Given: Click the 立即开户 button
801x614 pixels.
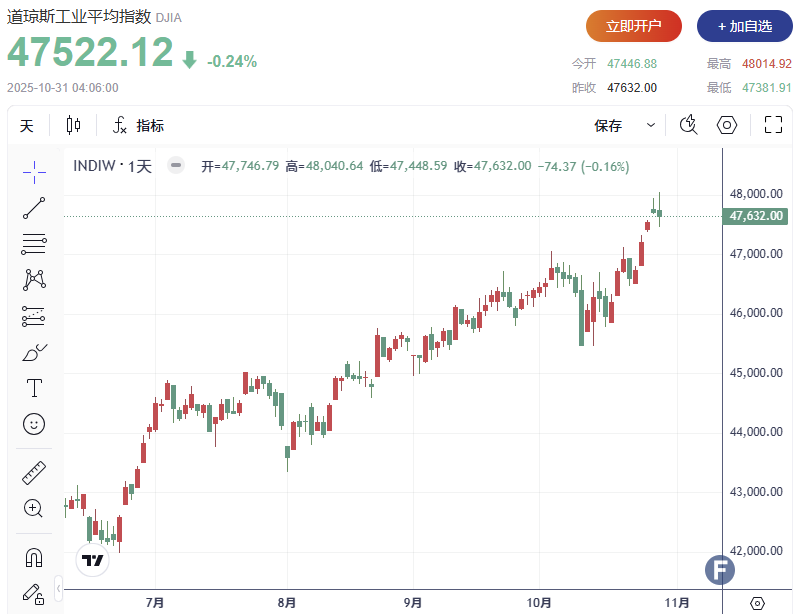Looking at the screenshot, I should (x=633, y=26).
